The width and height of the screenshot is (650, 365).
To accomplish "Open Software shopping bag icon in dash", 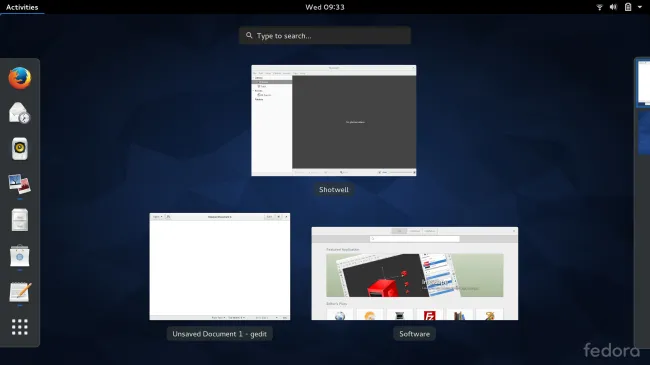I will [x=19, y=256].
